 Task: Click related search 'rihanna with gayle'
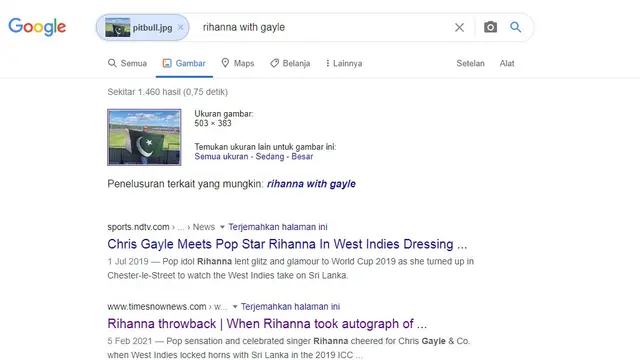(311, 184)
